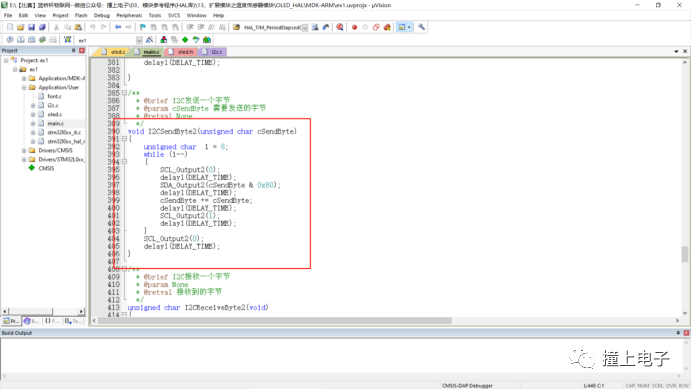Open the editor tab list dropdown
The image size is (692, 389).
[x=676, y=52]
